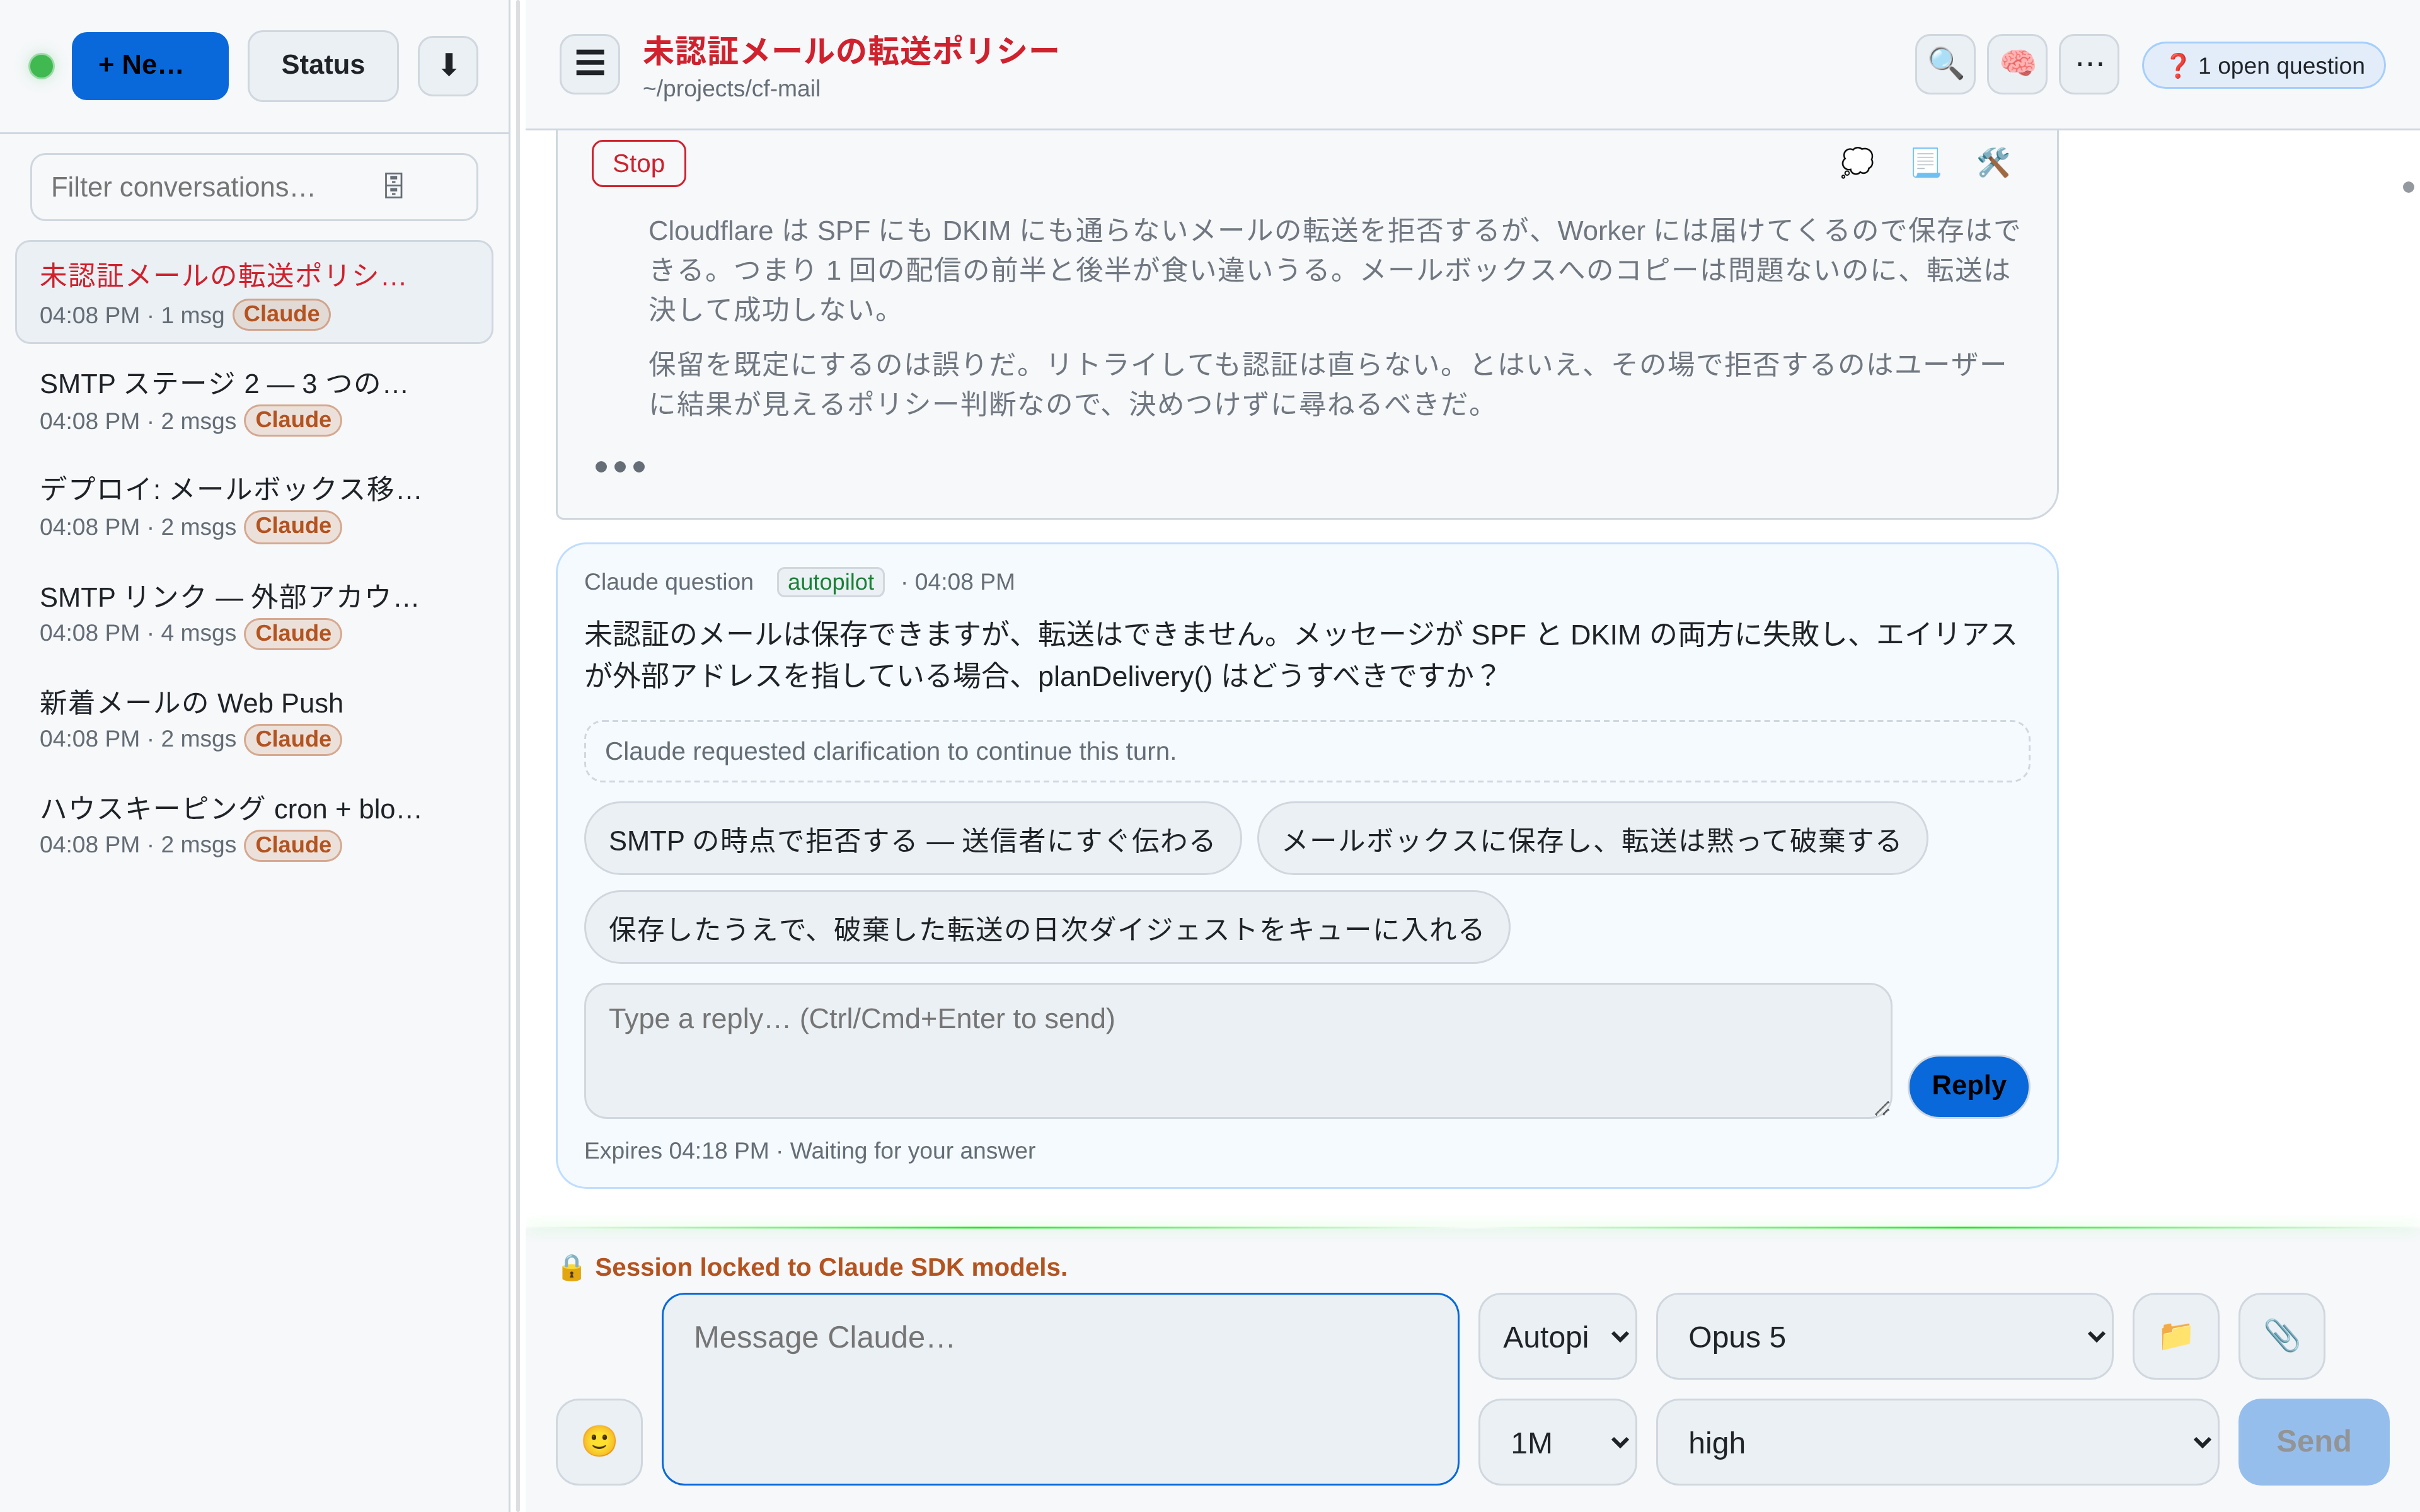Click the green connection status dot

tap(41, 66)
